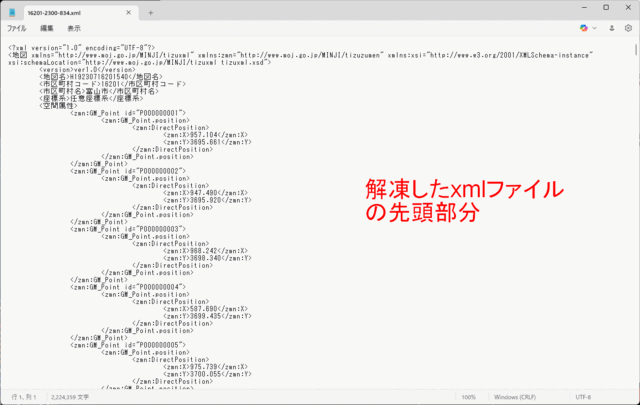Add a new tab with the plus button
This screenshot has height=405, width=640.
151,12
